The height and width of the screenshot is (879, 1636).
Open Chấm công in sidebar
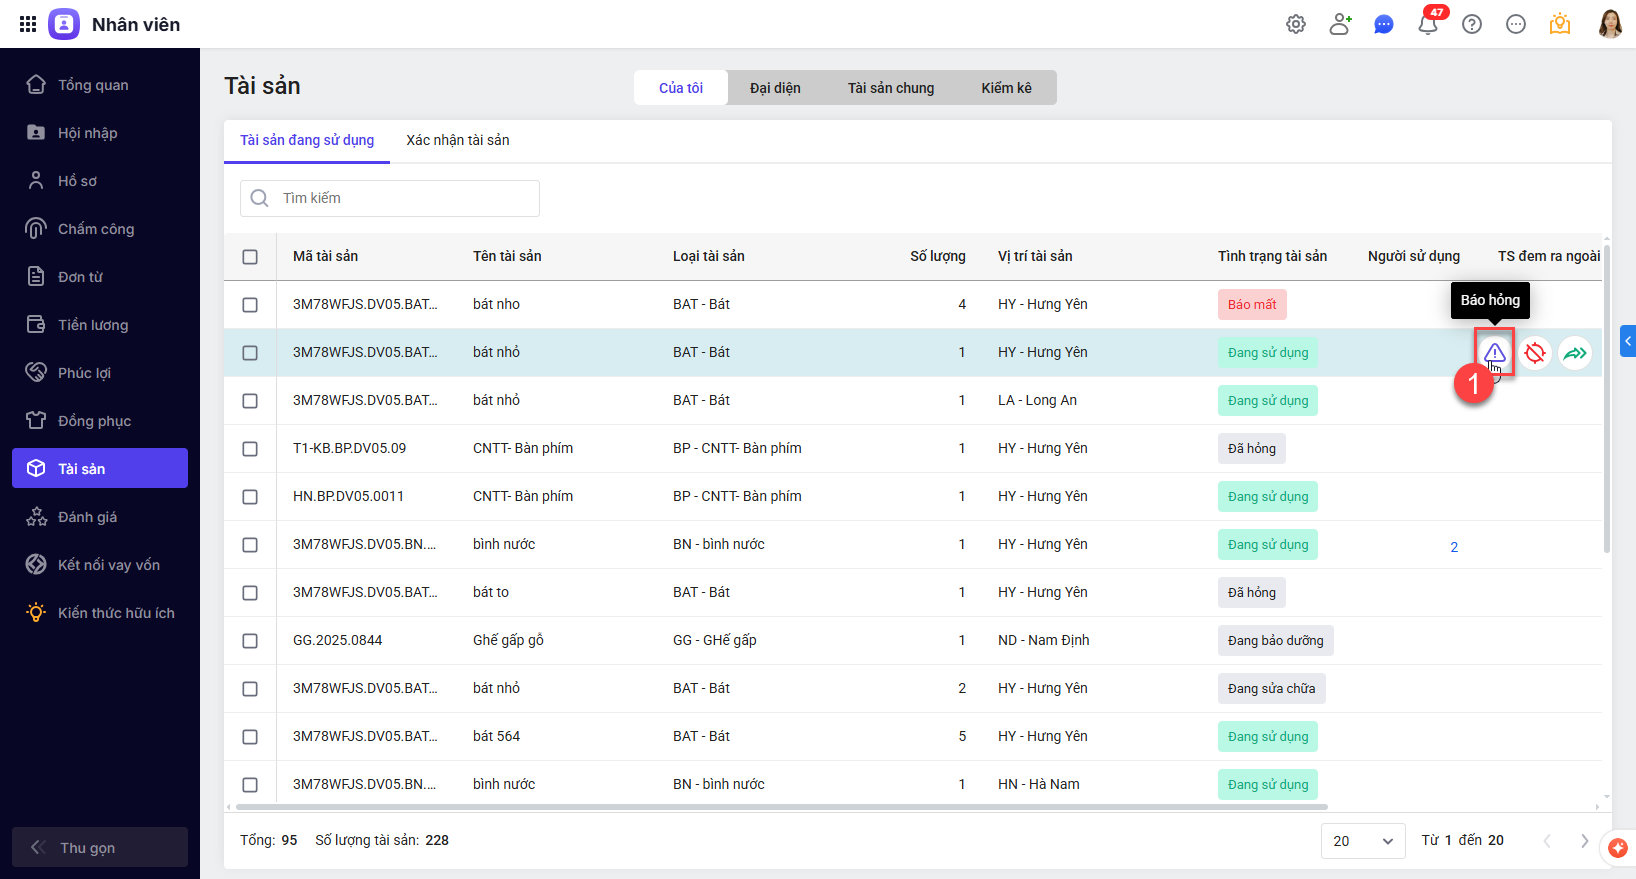(x=96, y=229)
